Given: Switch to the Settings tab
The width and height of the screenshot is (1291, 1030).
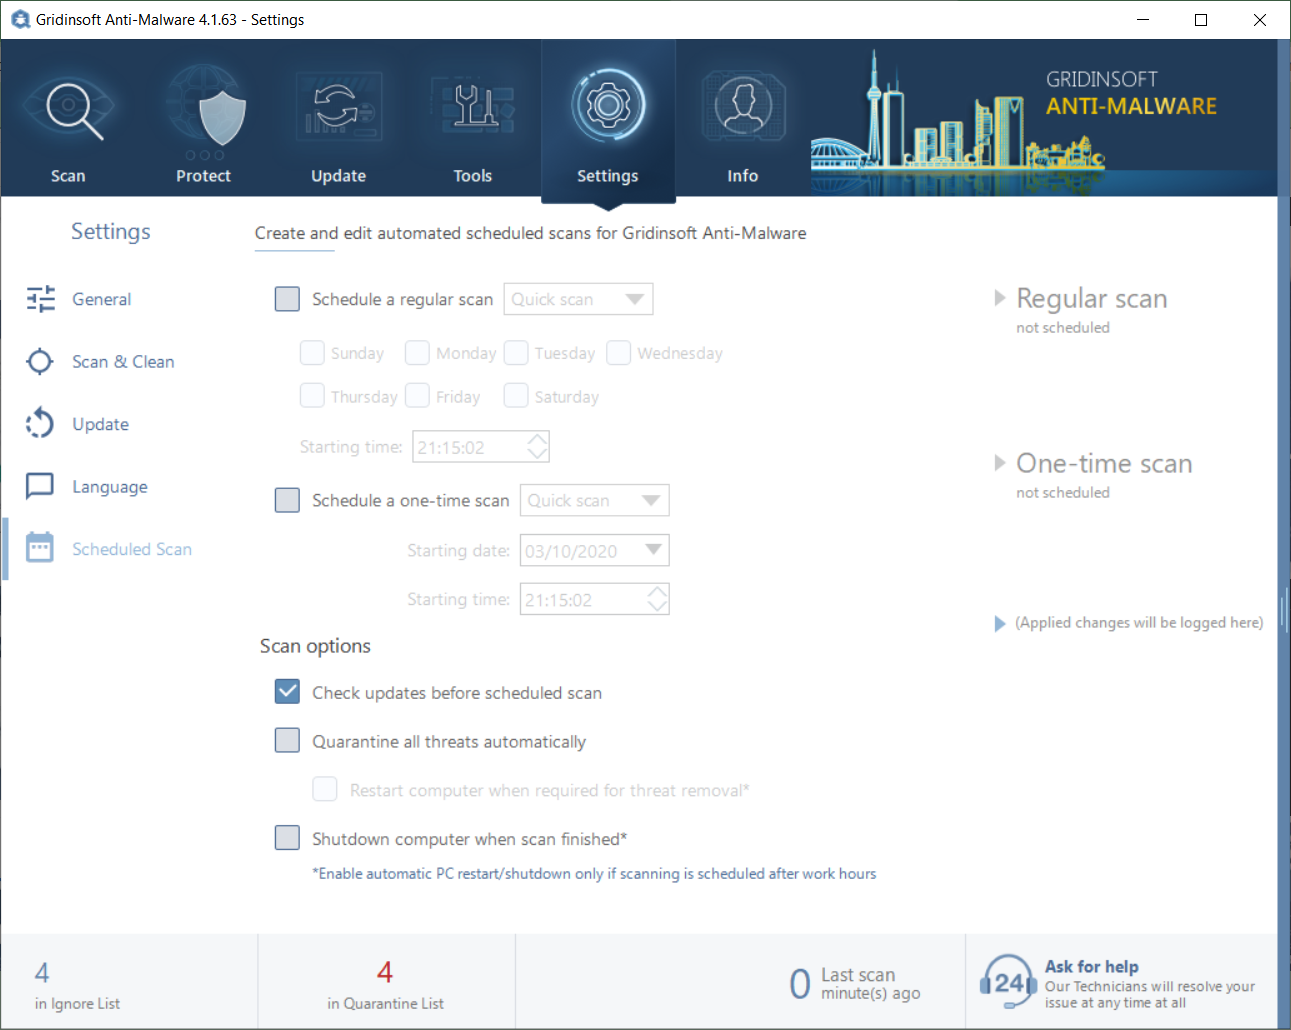Looking at the screenshot, I should click(x=608, y=120).
